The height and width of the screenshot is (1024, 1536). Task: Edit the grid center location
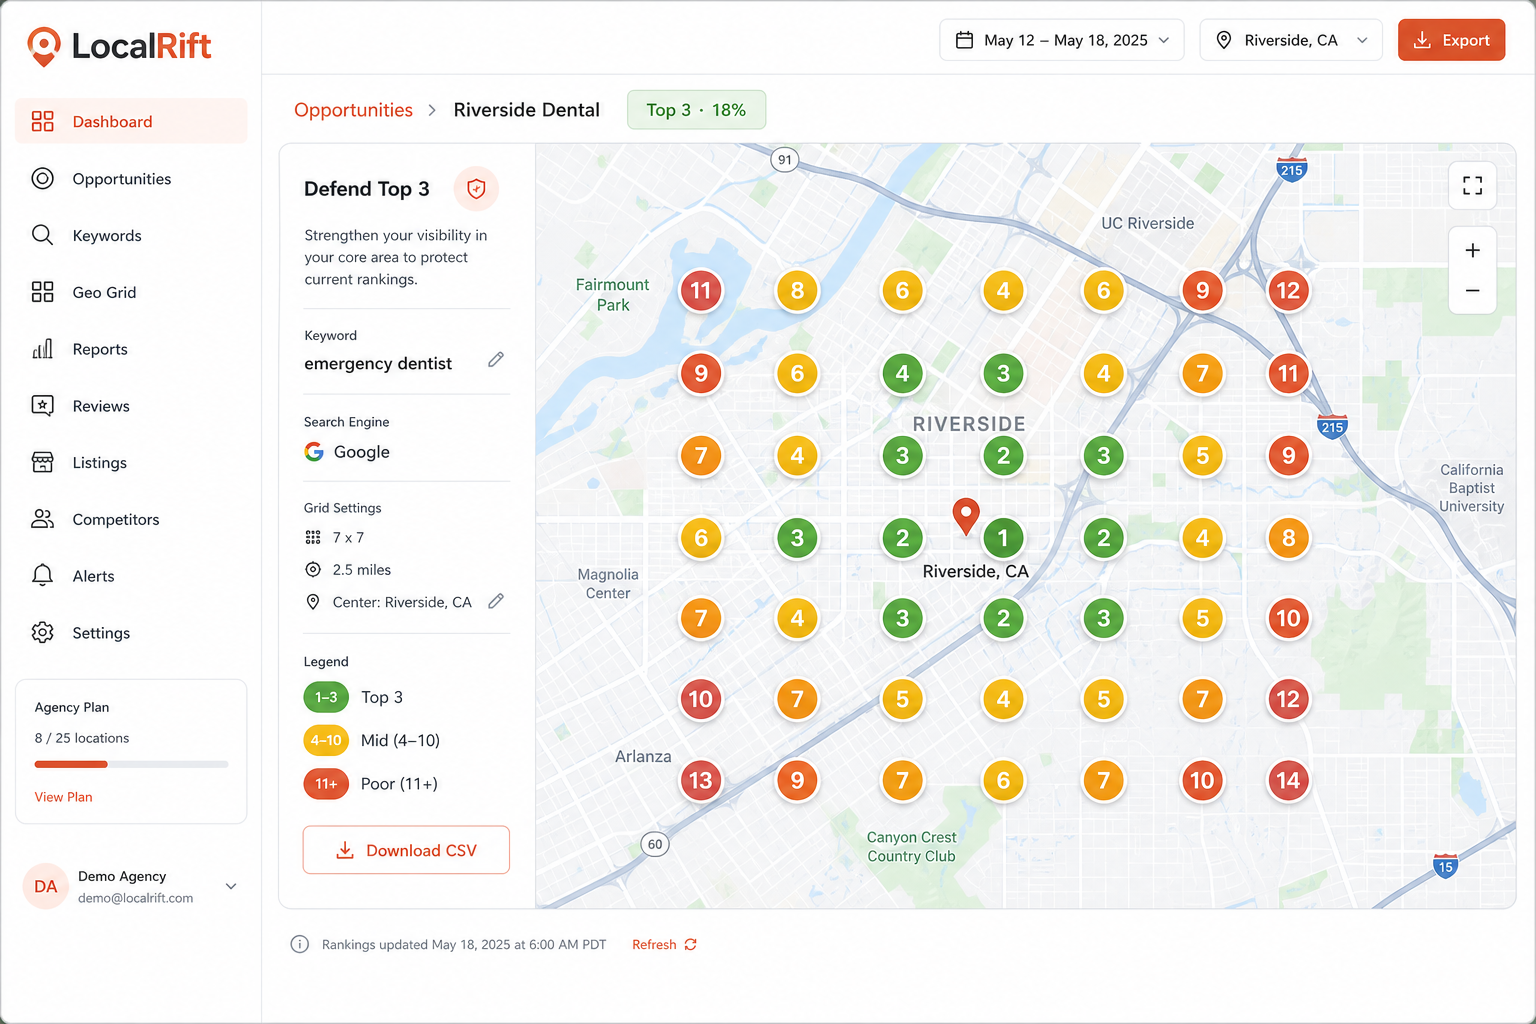pos(496,601)
